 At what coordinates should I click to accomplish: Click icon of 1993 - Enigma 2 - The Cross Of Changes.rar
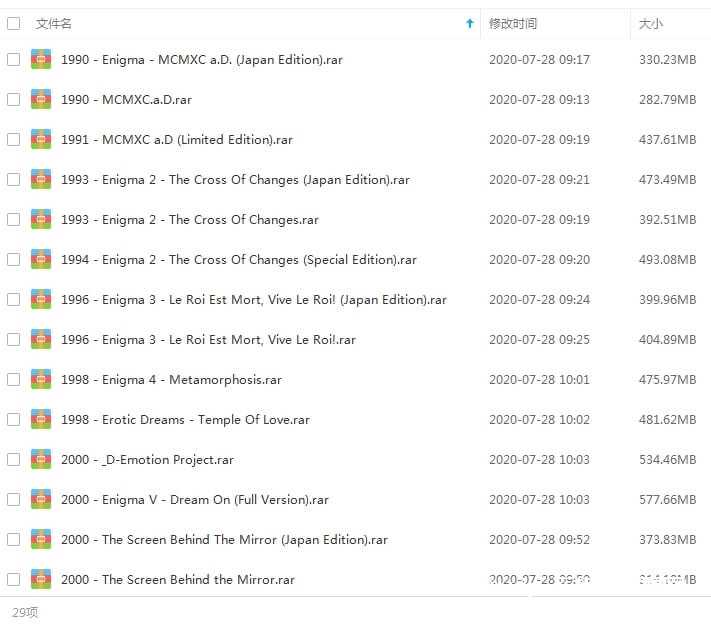point(41,219)
